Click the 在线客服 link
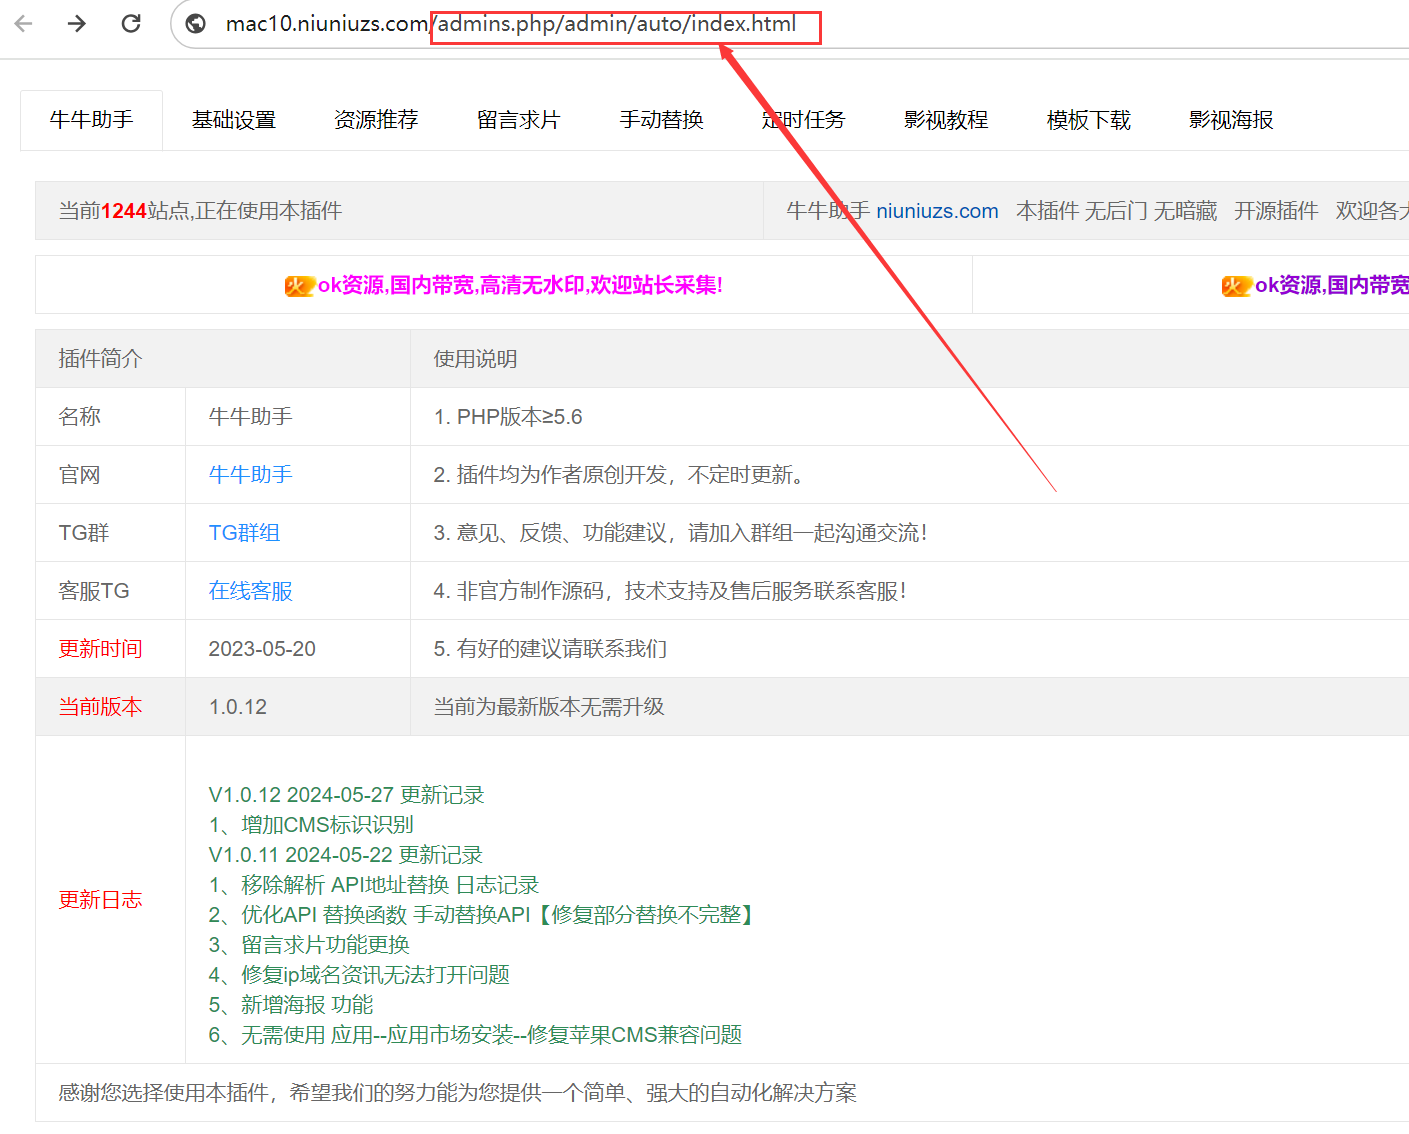Image resolution: width=1409 pixels, height=1134 pixels. click(x=250, y=591)
